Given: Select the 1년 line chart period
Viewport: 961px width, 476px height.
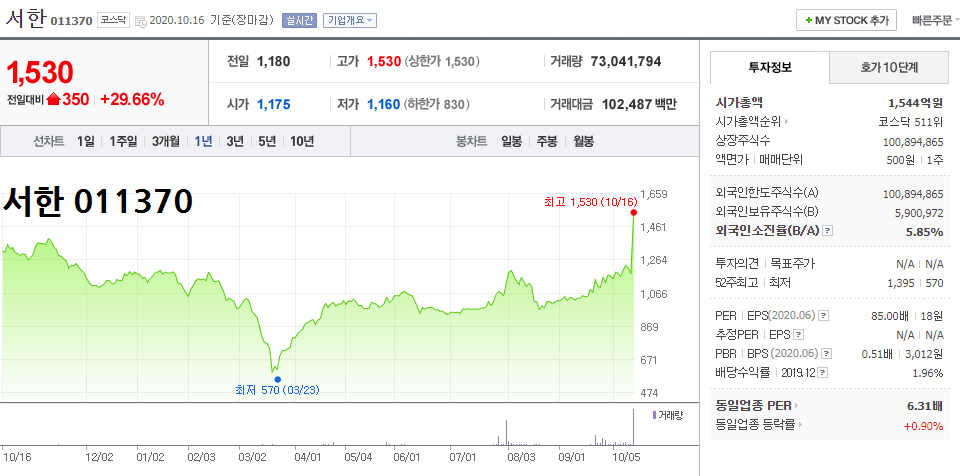Looking at the screenshot, I should point(203,142).
